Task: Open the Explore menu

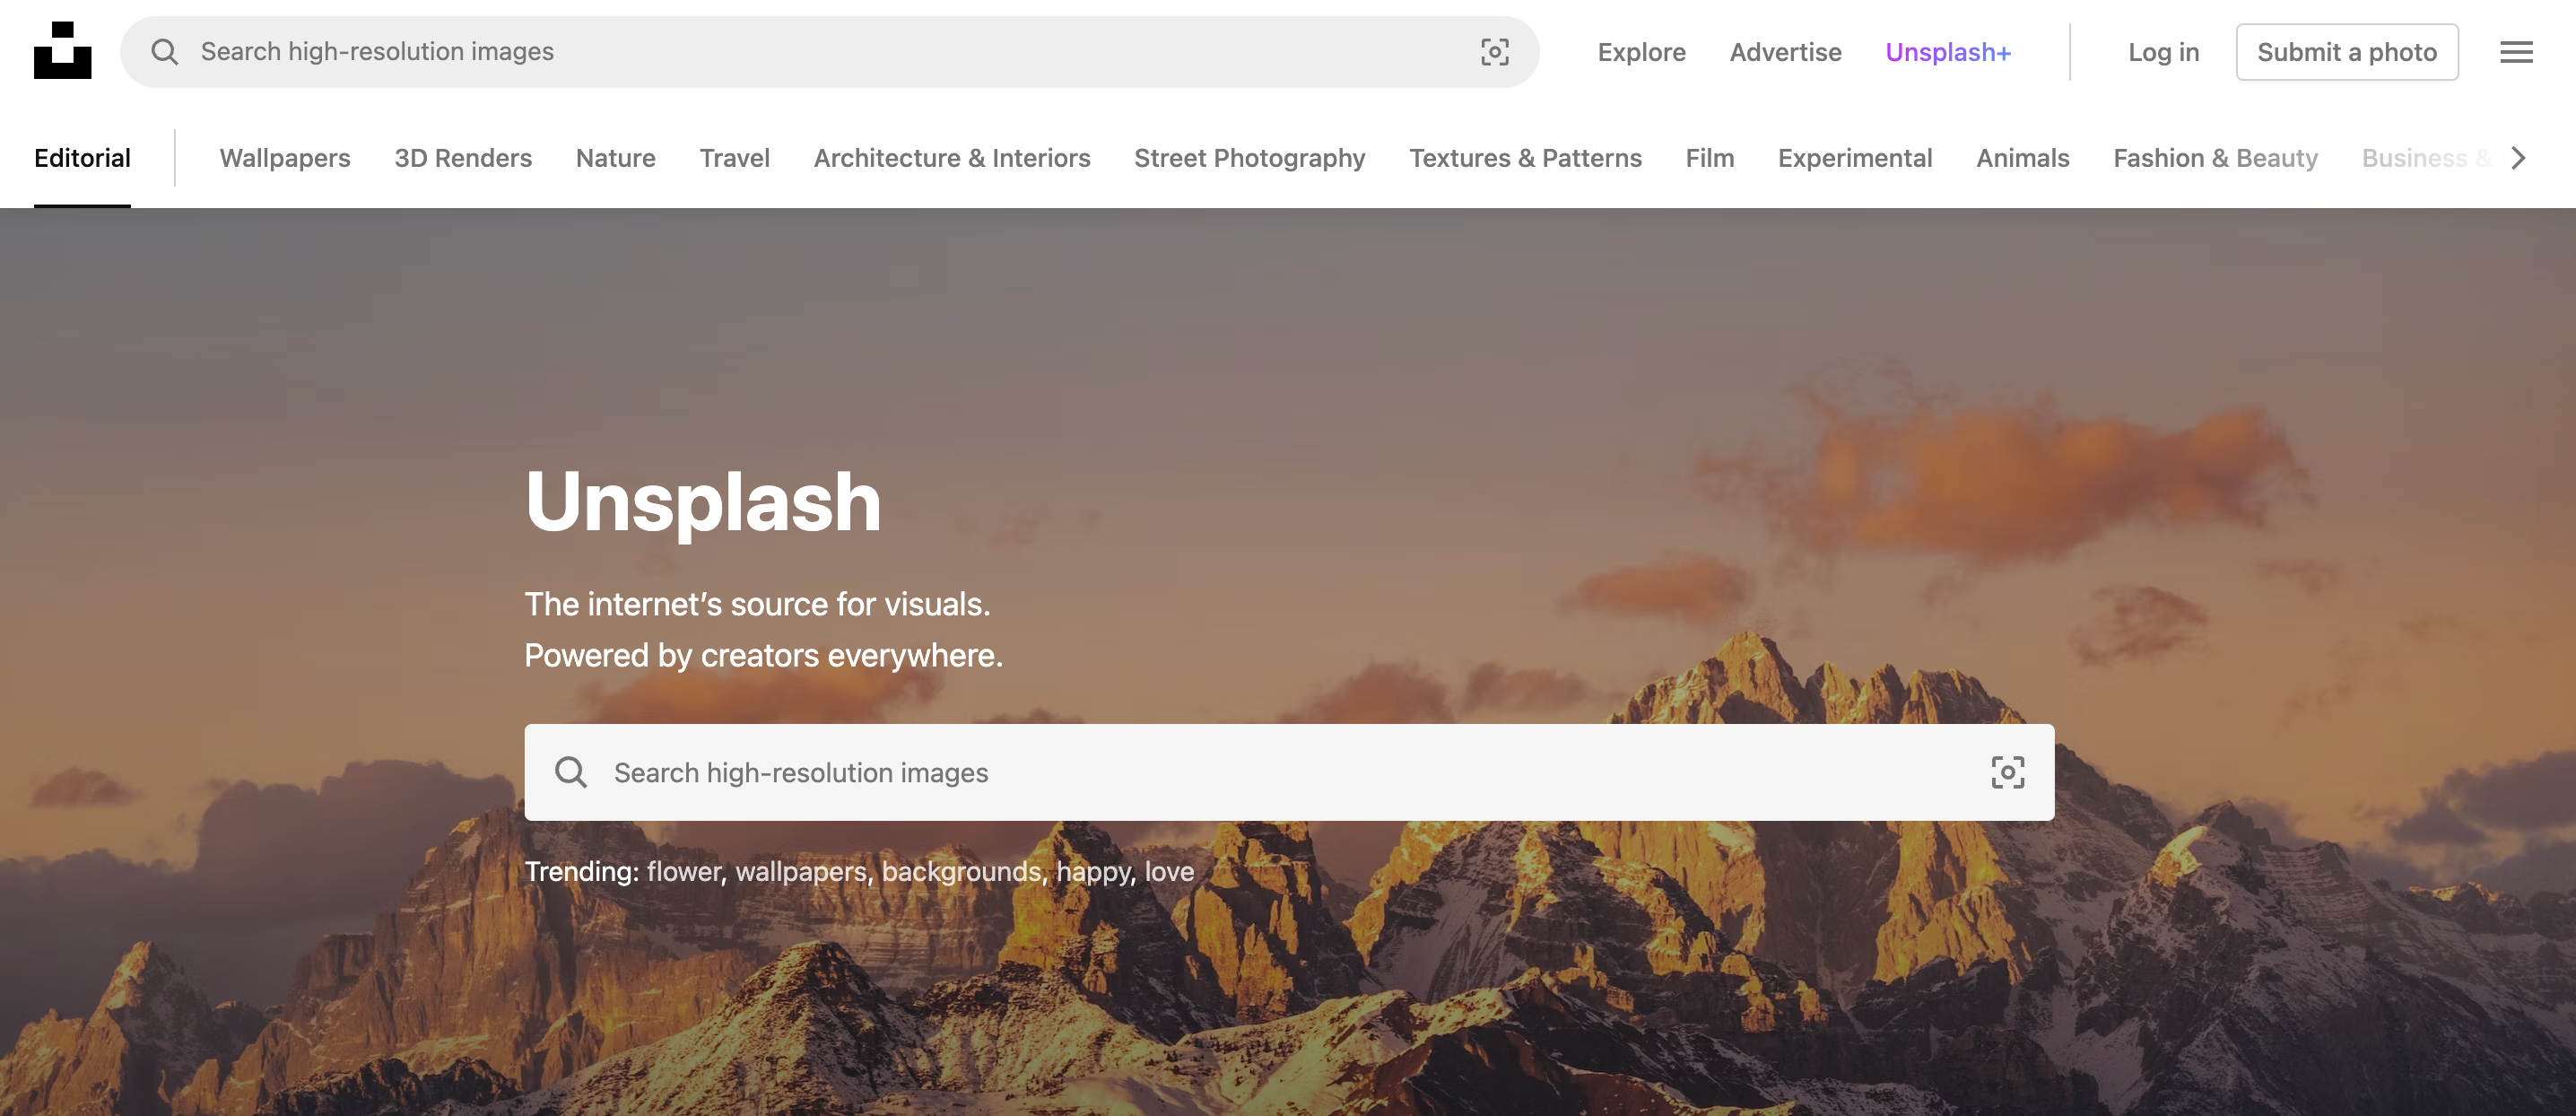Action: (x=1641, y=52)
